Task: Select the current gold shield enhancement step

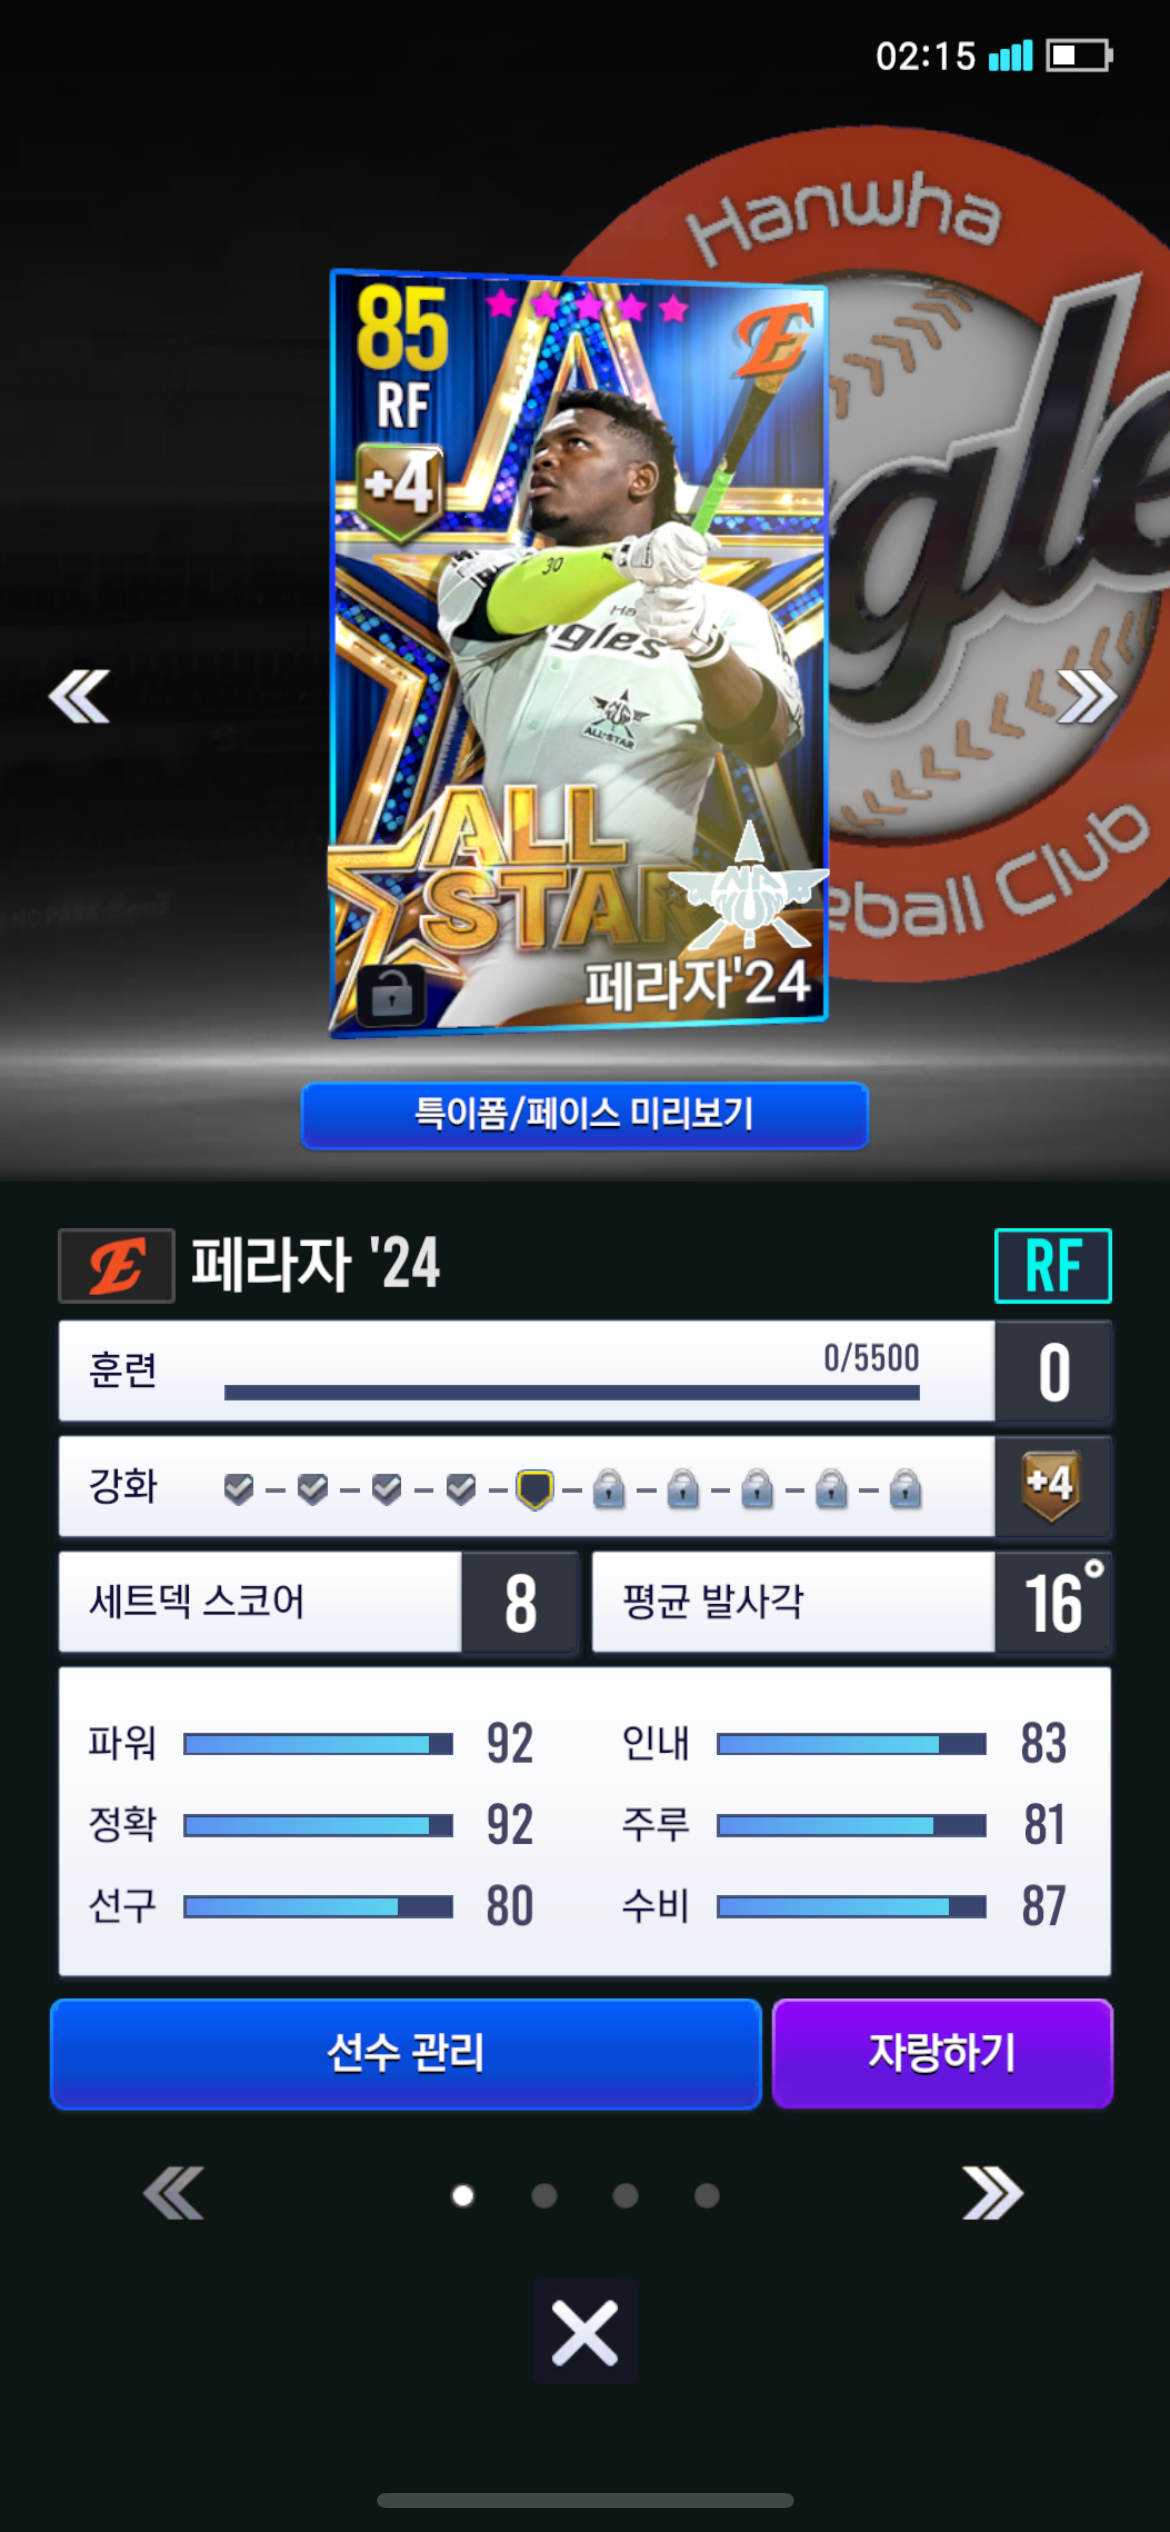Action: coord(535,1489)
